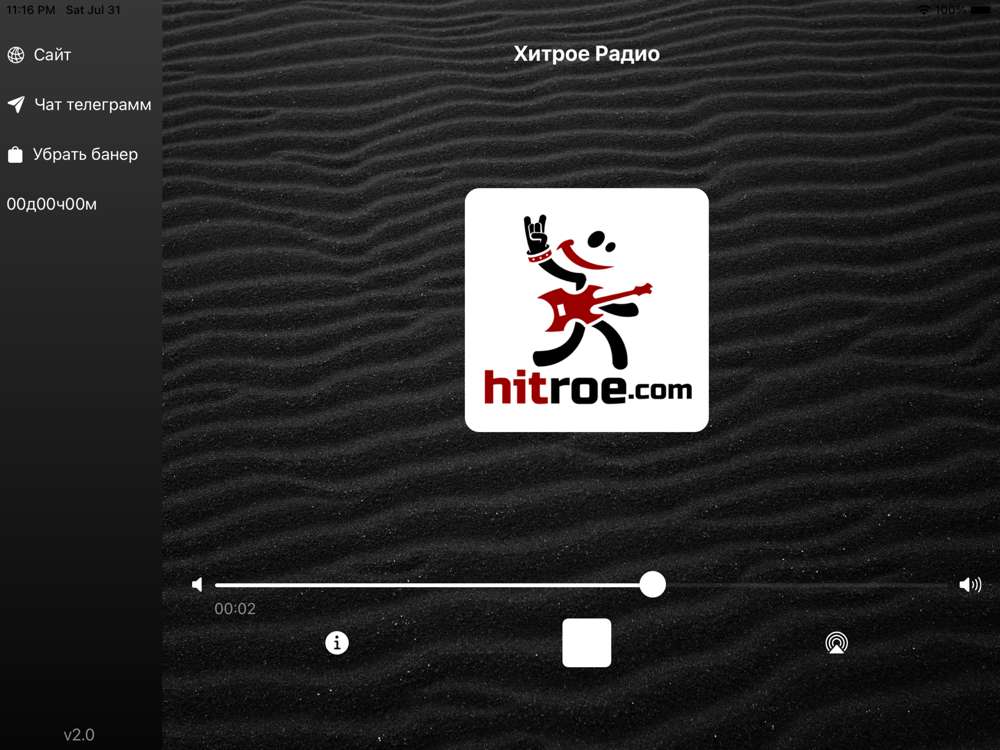Mute using the low volume speaker icon
1000x750 pixels.
point(198,585)
